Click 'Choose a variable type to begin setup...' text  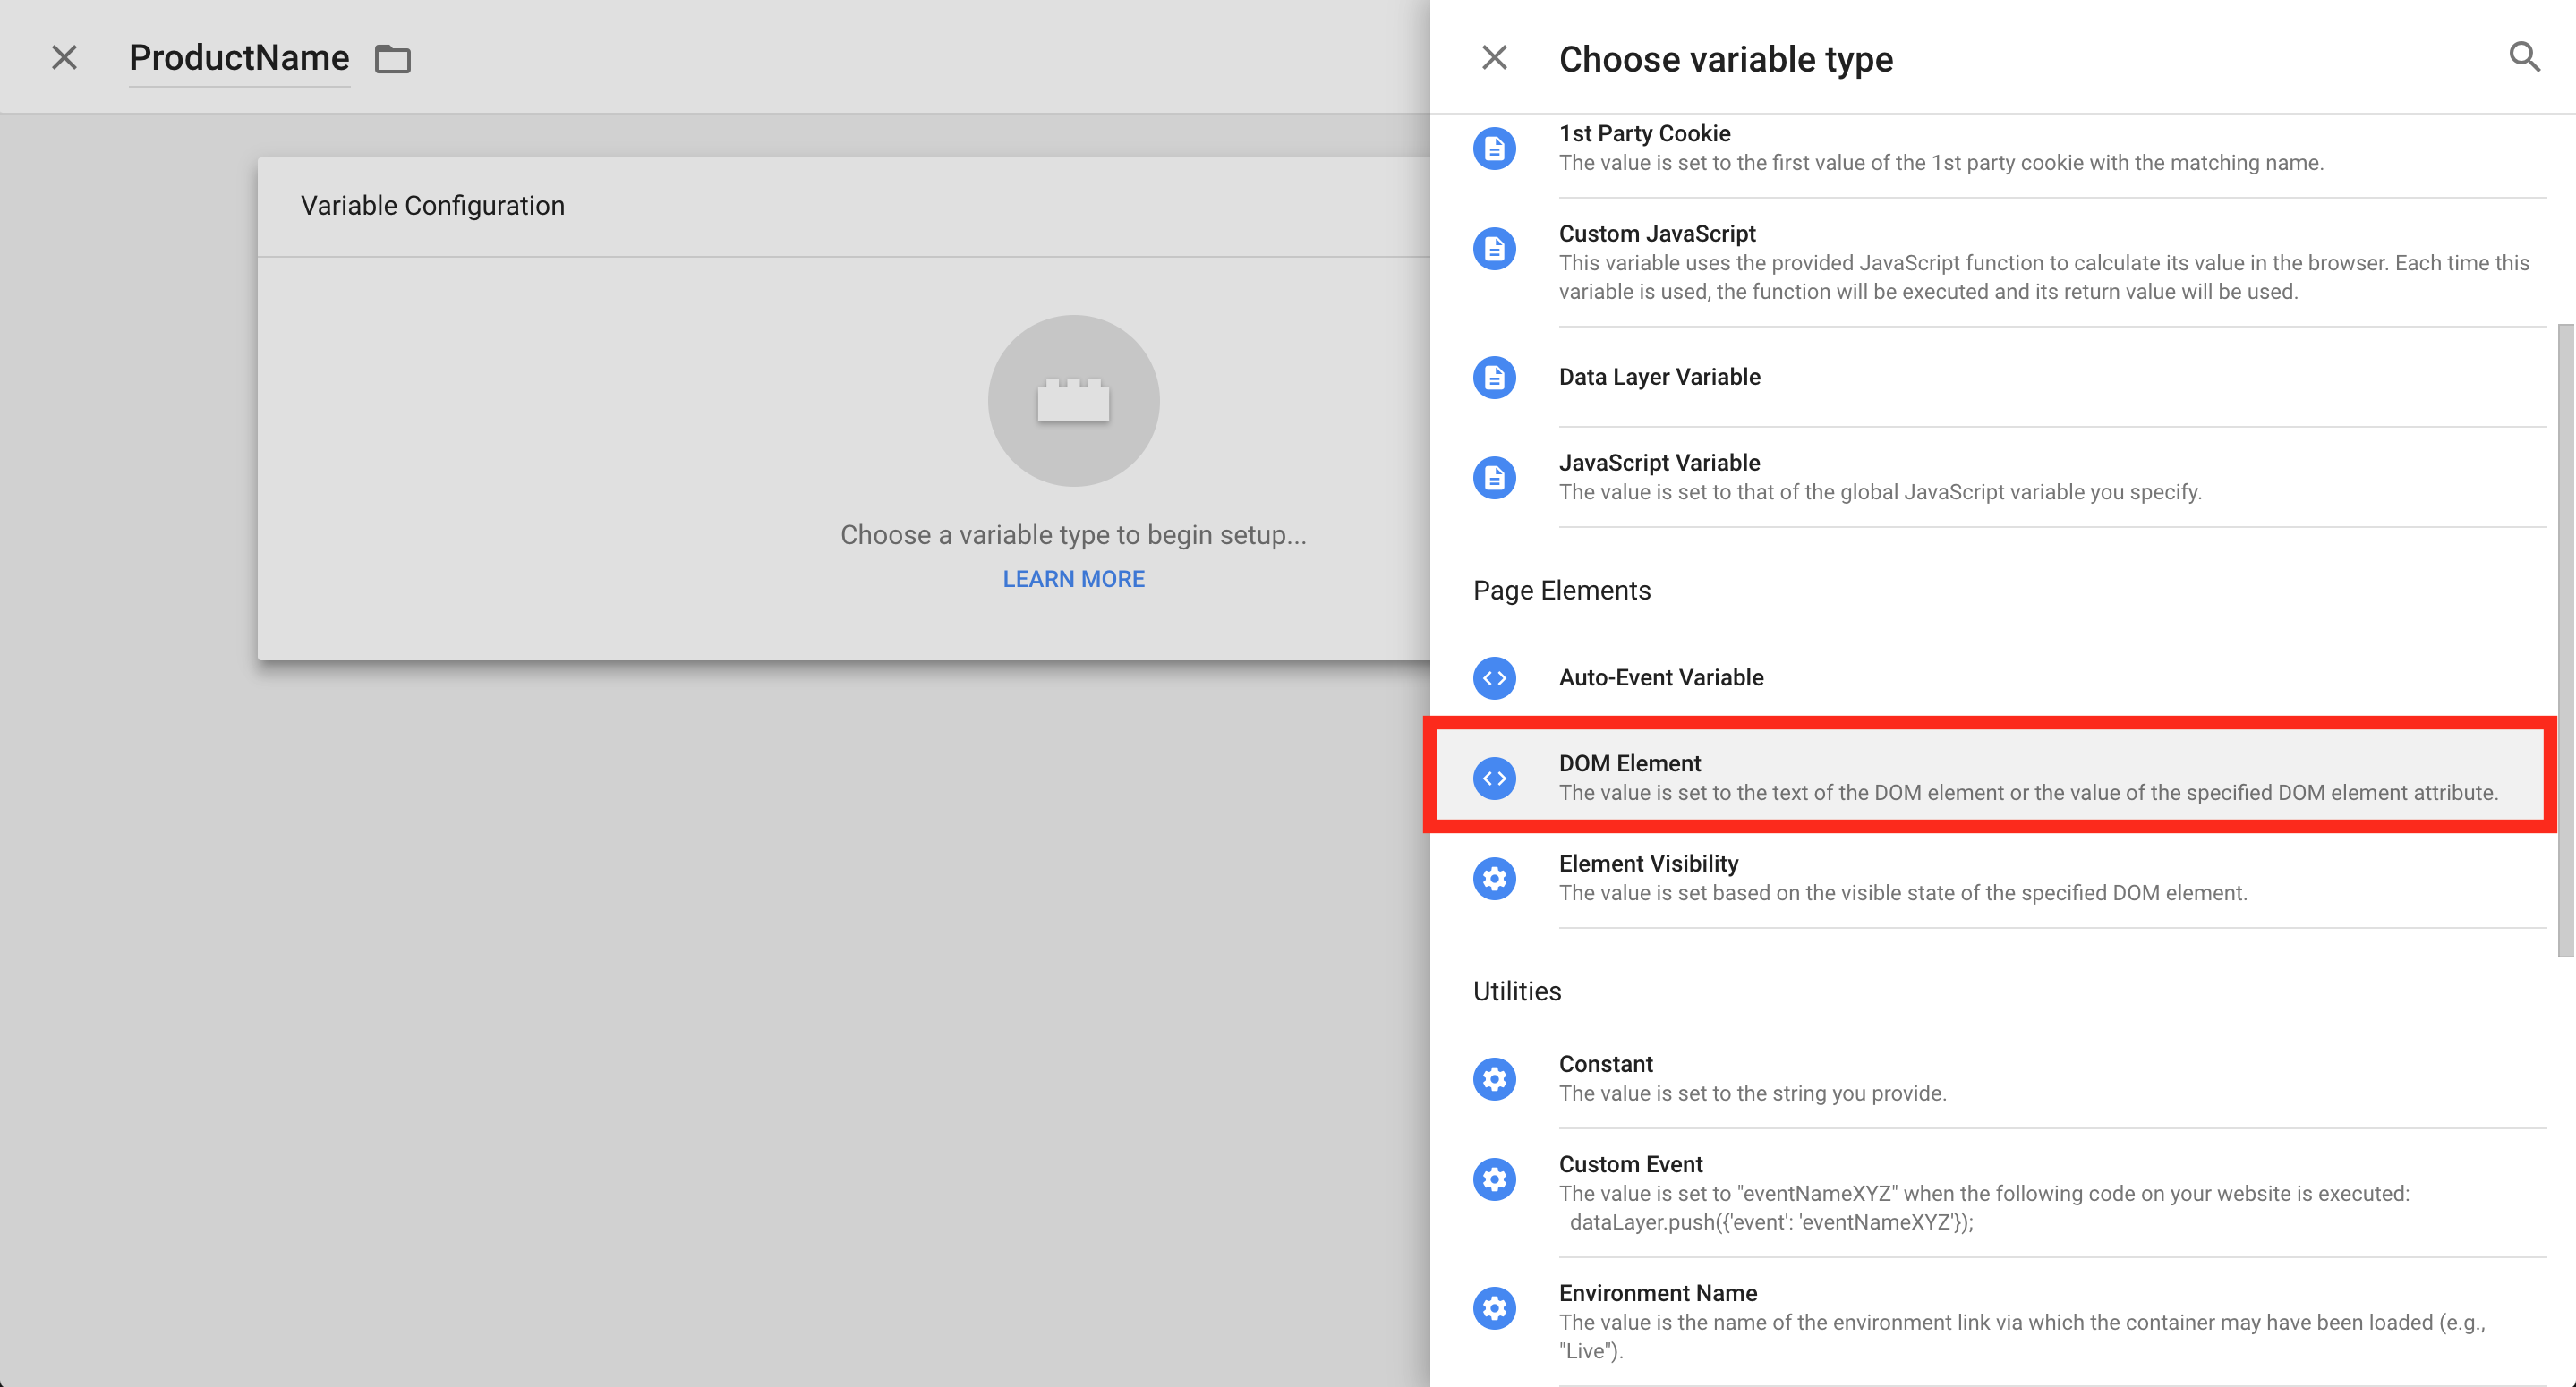[1073, 535]
